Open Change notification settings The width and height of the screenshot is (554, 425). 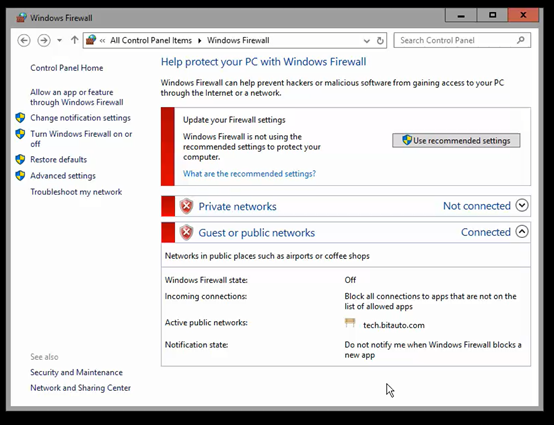[x=80, y=118]
